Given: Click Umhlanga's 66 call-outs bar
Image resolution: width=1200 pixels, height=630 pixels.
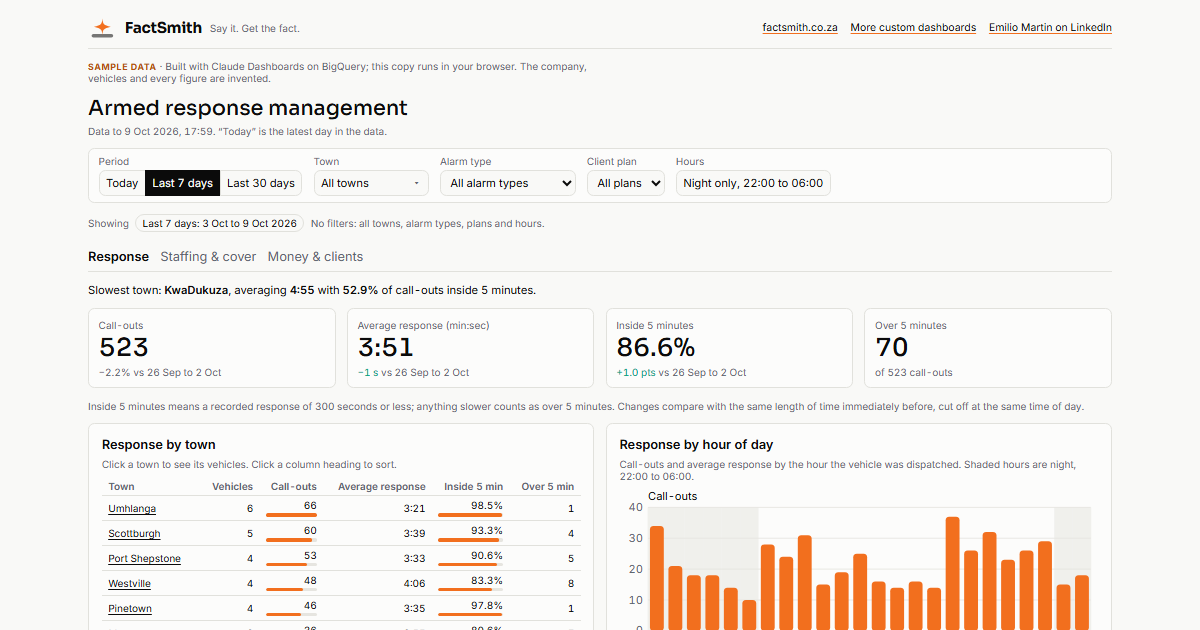Looking at the screenshot, I should pyautogui.click(x=291, y=515).
